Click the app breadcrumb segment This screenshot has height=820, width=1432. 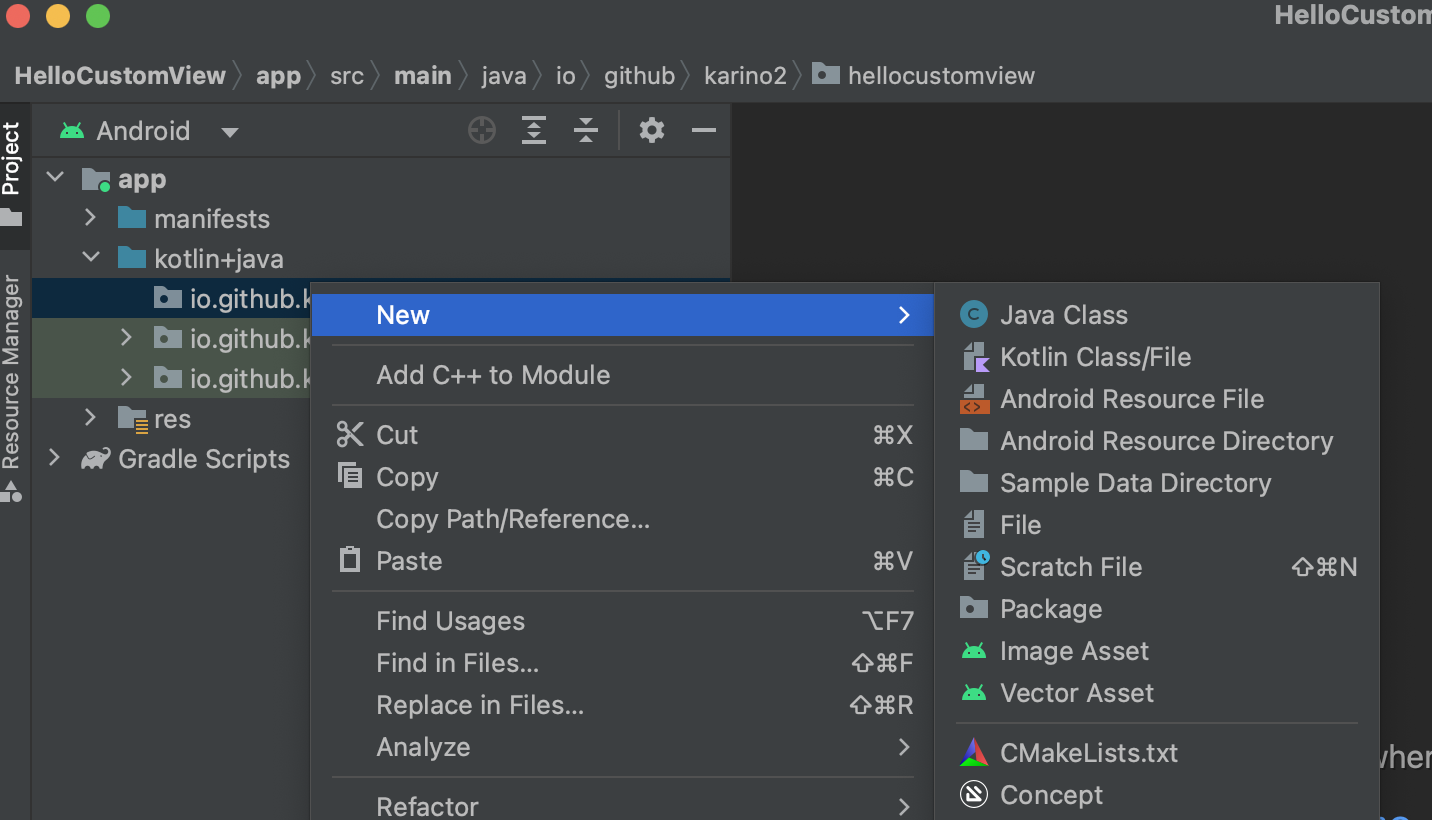(x=278, y=76)
